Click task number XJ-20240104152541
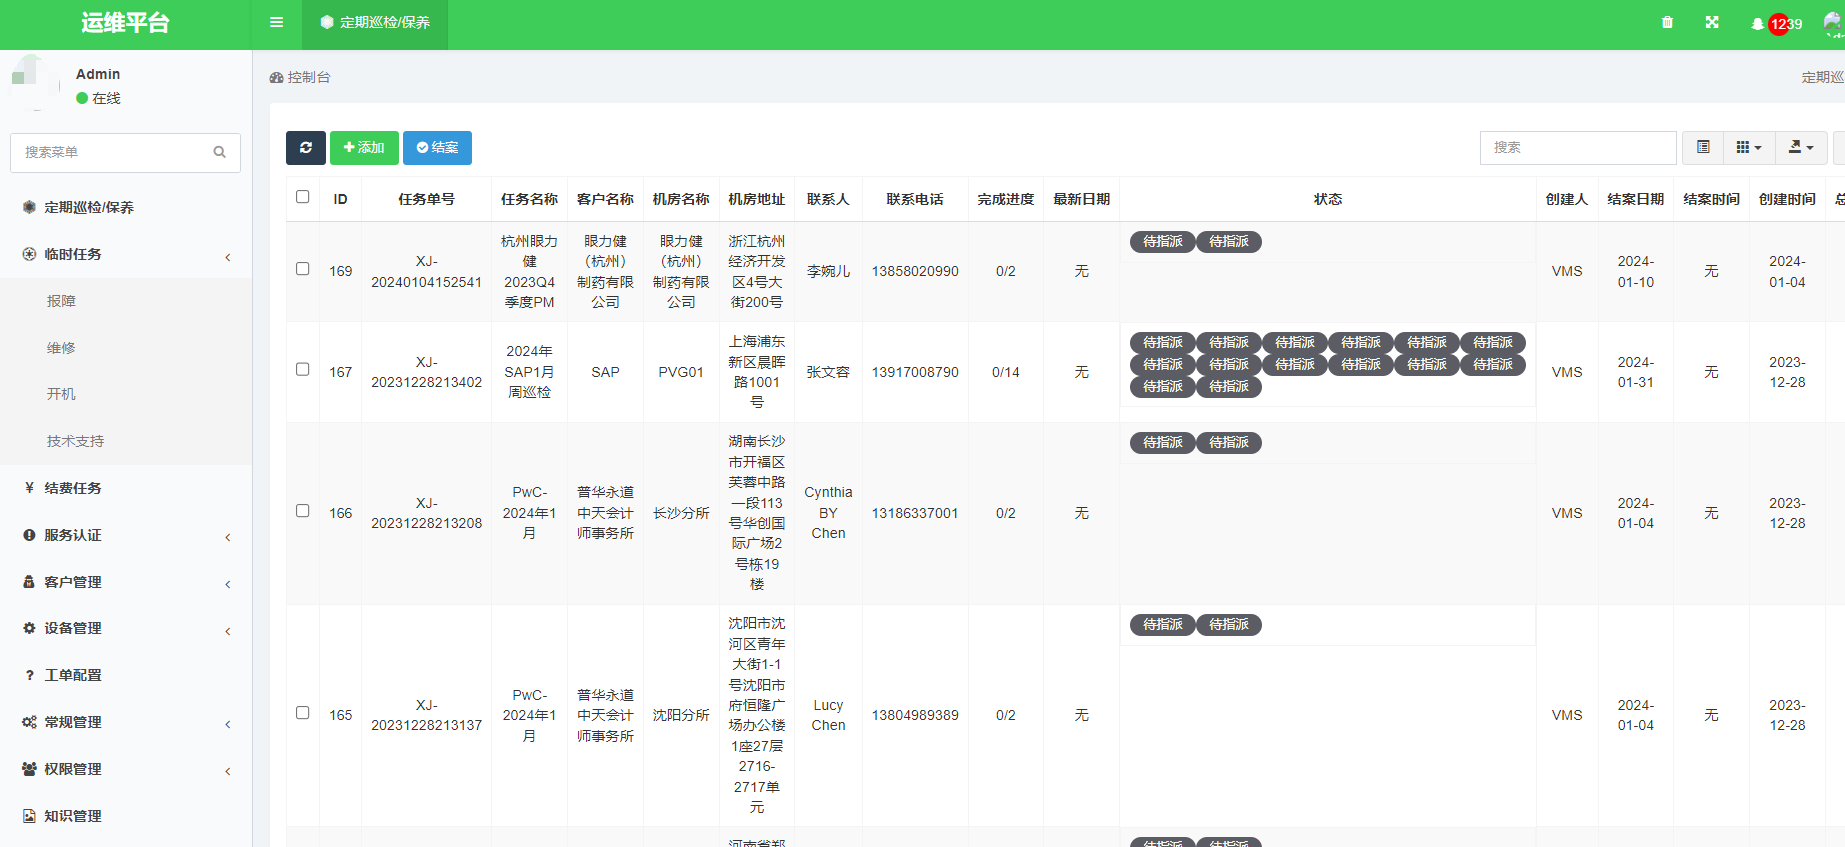This screenshot has height=847, width=1845. tap(427, 272)
